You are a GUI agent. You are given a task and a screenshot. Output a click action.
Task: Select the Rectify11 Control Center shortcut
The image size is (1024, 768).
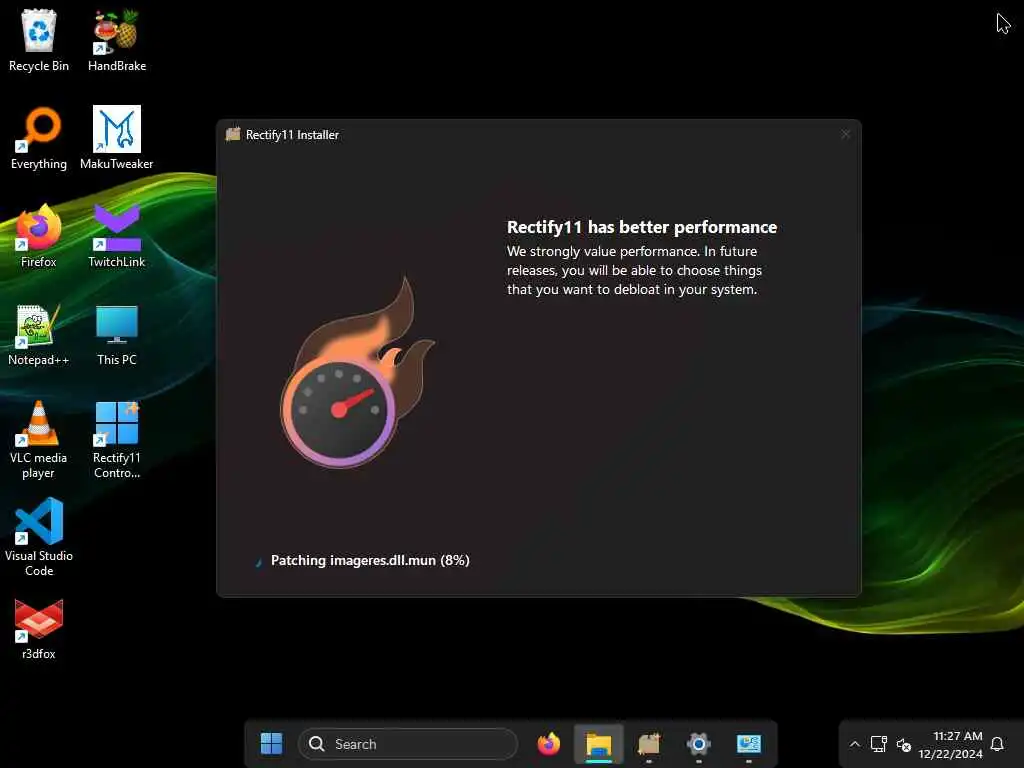click(x=117, y=440)
